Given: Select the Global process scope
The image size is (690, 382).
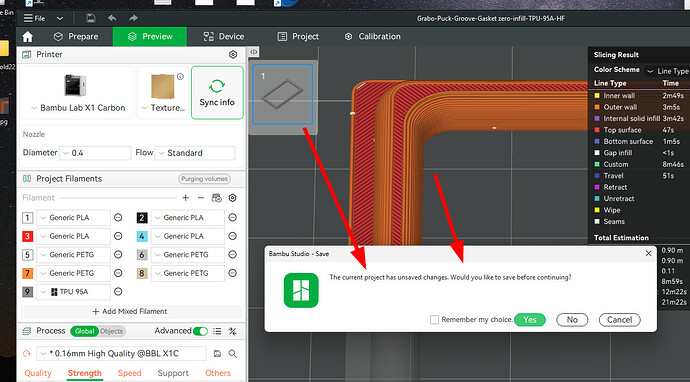Looking at the screenshot, I should [x=84, y=331].
